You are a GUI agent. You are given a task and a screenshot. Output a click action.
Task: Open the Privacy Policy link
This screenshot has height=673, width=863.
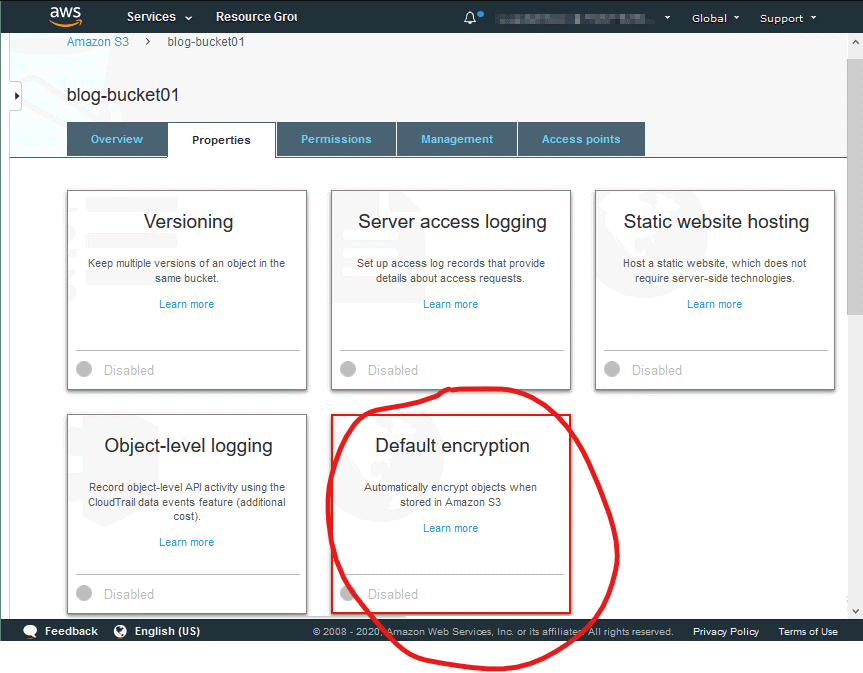726,632
